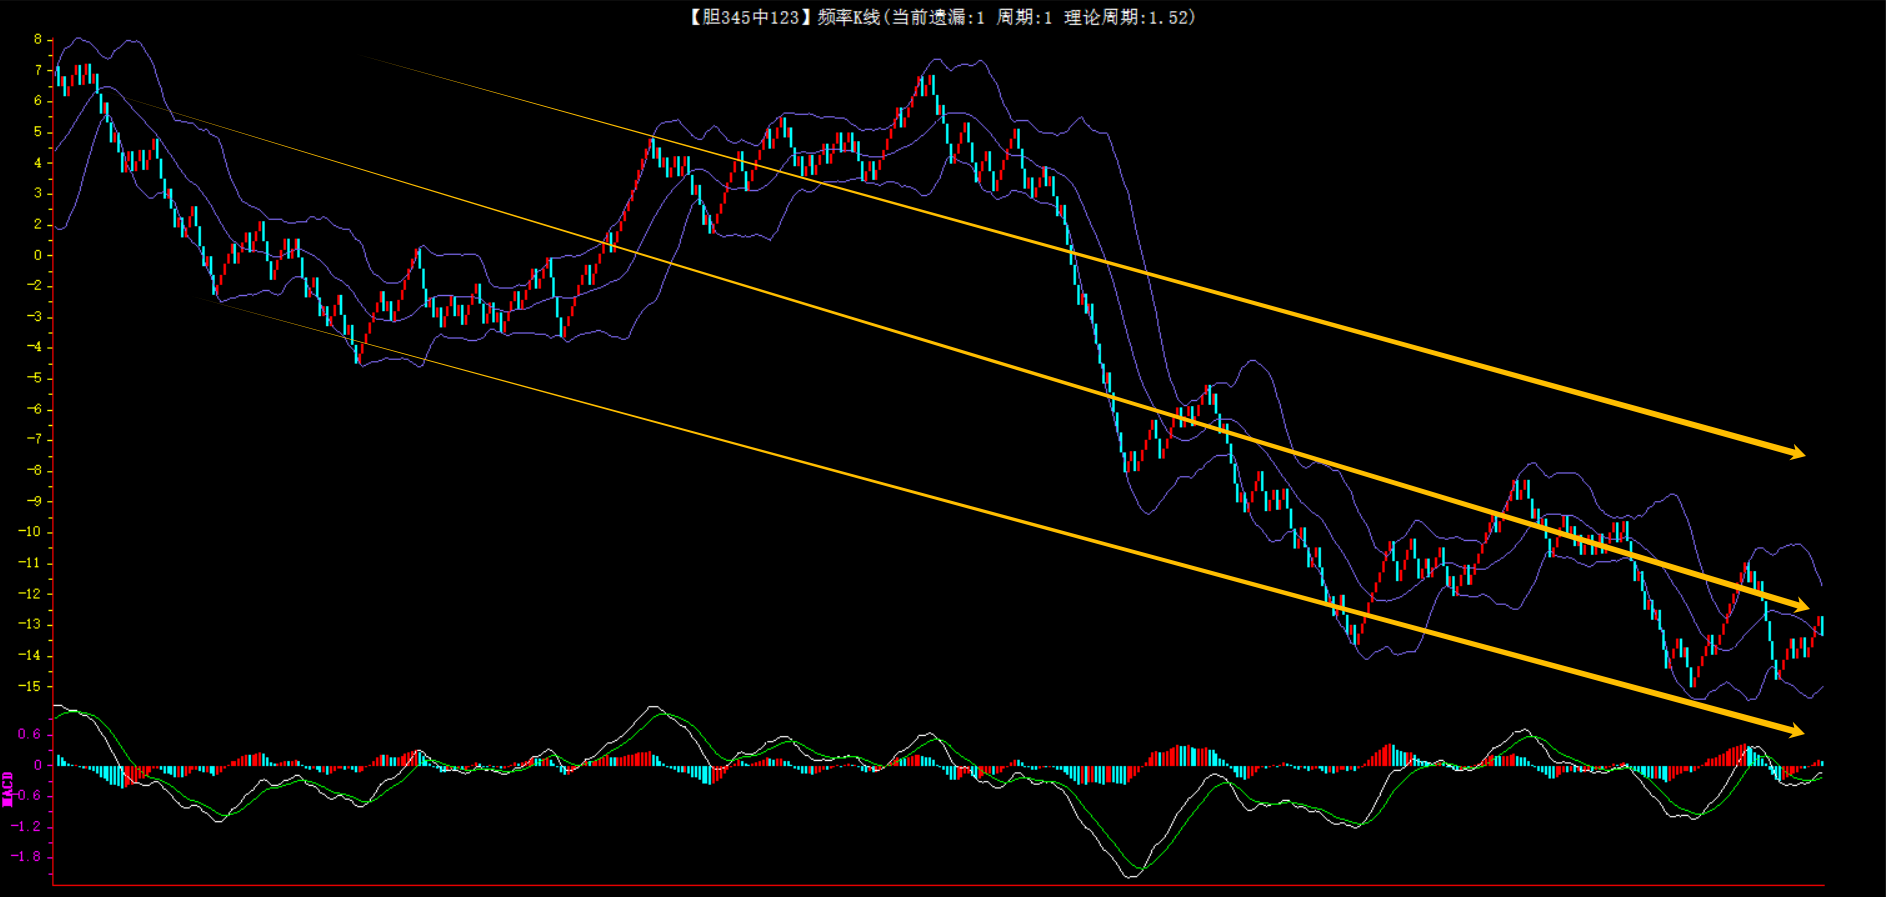The height and width of the screenshot is (897, 1886).
Task: Click the -1.2 label on MACD axis
Action: pyautogui.click(x=27, y=826)
